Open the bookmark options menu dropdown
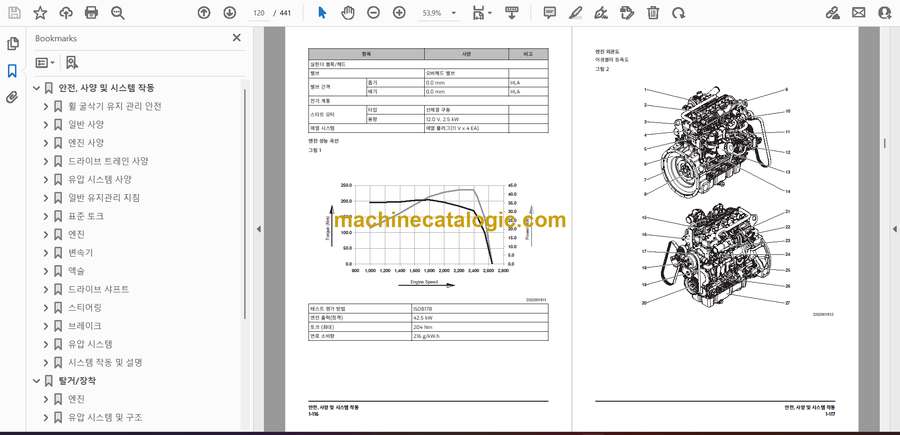The width and height of the screenshot is (900, 435). pos(45,62)
